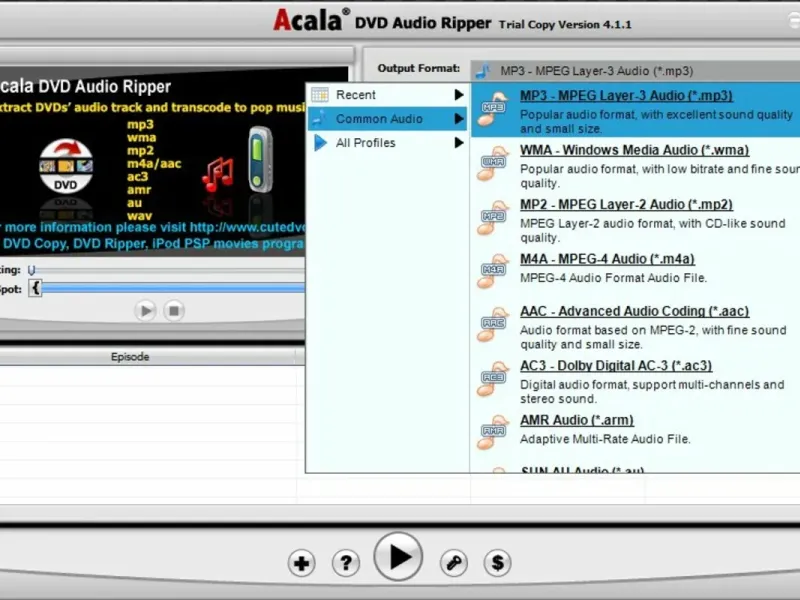Click the 'MPEG Layer-2 audio format' description text
Viewport: 800px width, 600px height.
coord(653,230)
